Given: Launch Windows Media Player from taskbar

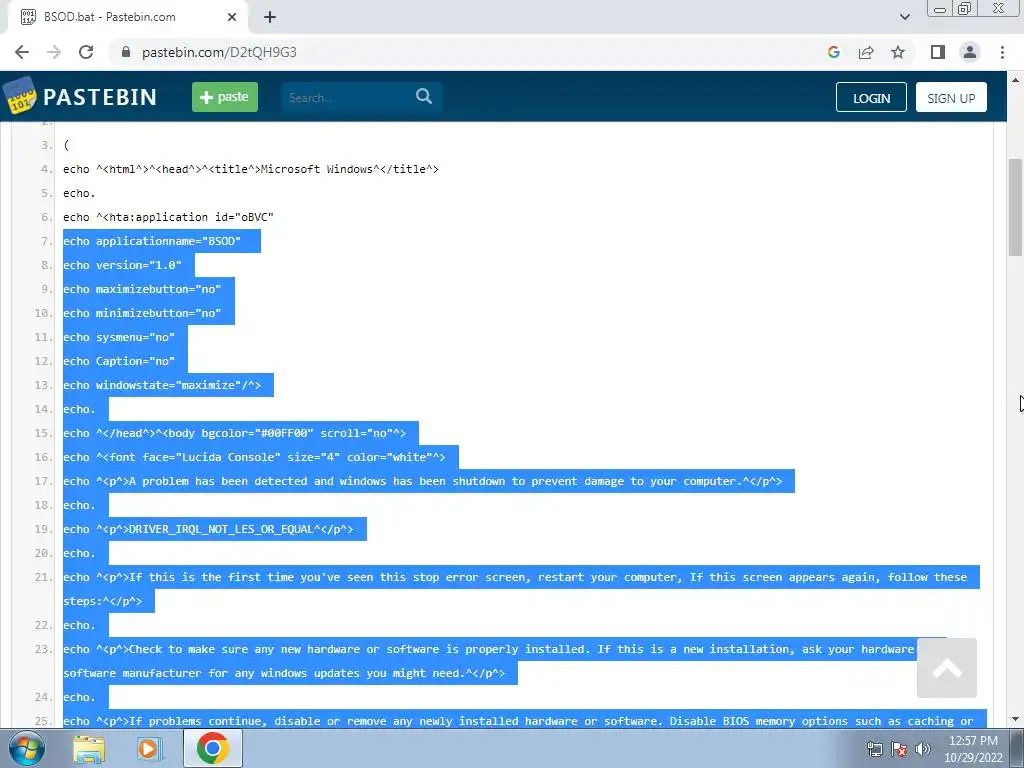Looking at the screenshot, I should 149,749.
